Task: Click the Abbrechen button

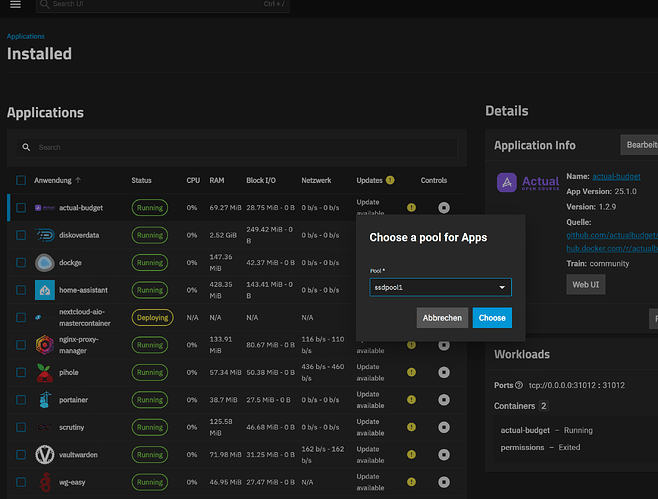Action: tap(442, 318)
